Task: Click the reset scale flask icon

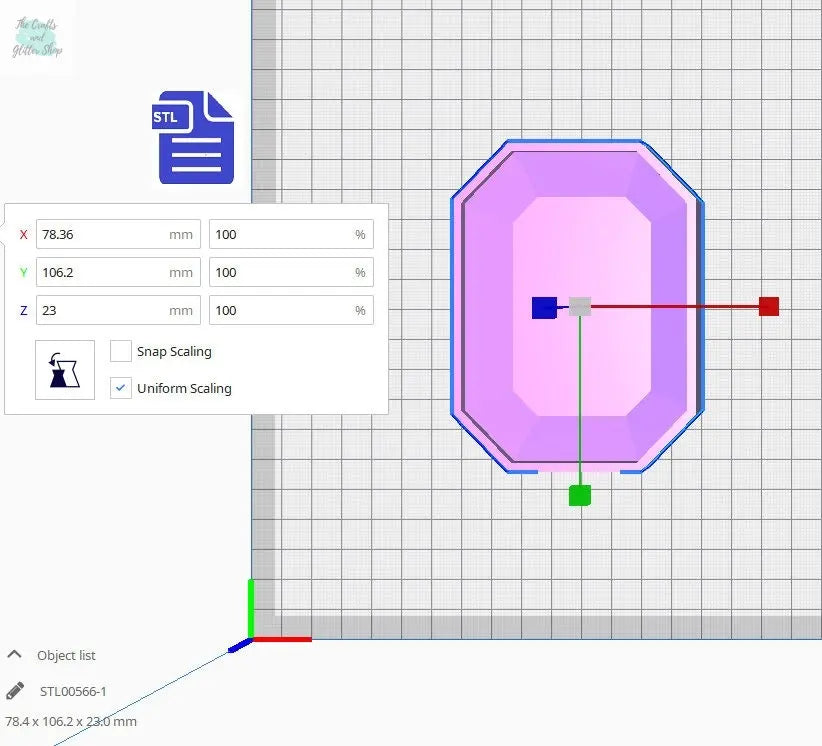Action: click(x=65, y=369)
